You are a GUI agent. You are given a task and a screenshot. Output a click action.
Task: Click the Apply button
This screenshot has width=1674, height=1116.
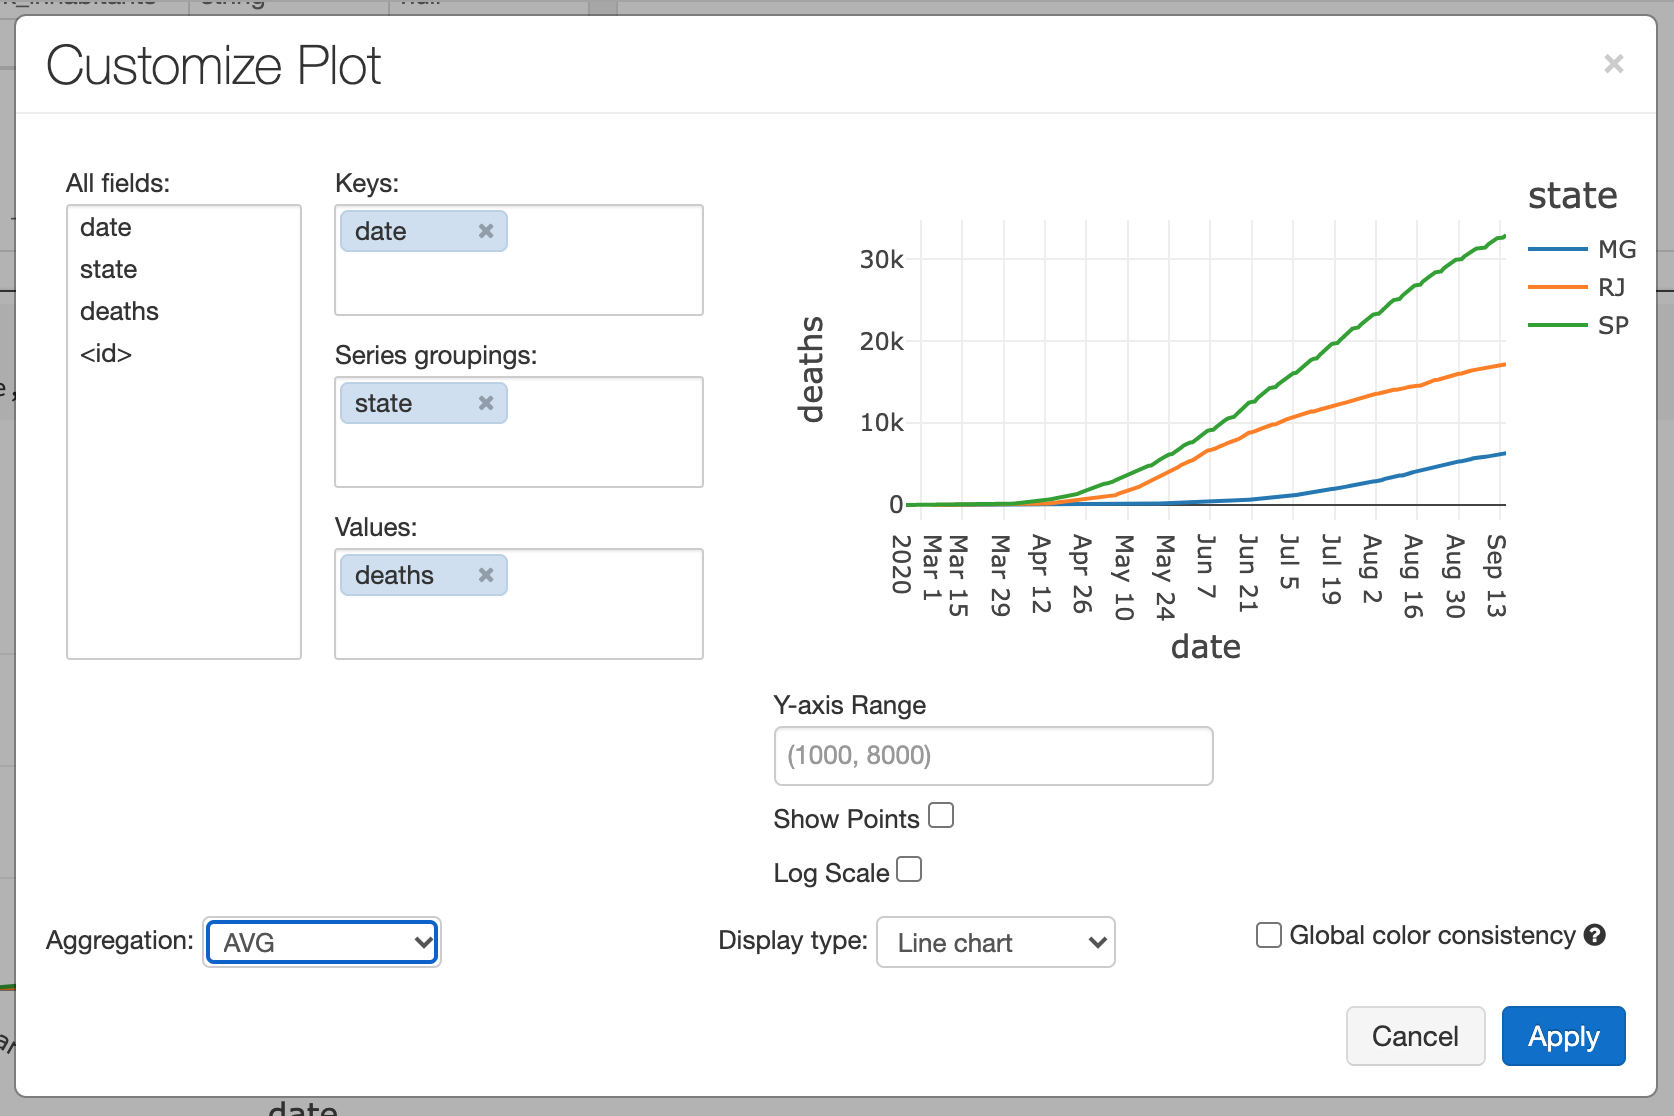(x=1563, y=1036)
